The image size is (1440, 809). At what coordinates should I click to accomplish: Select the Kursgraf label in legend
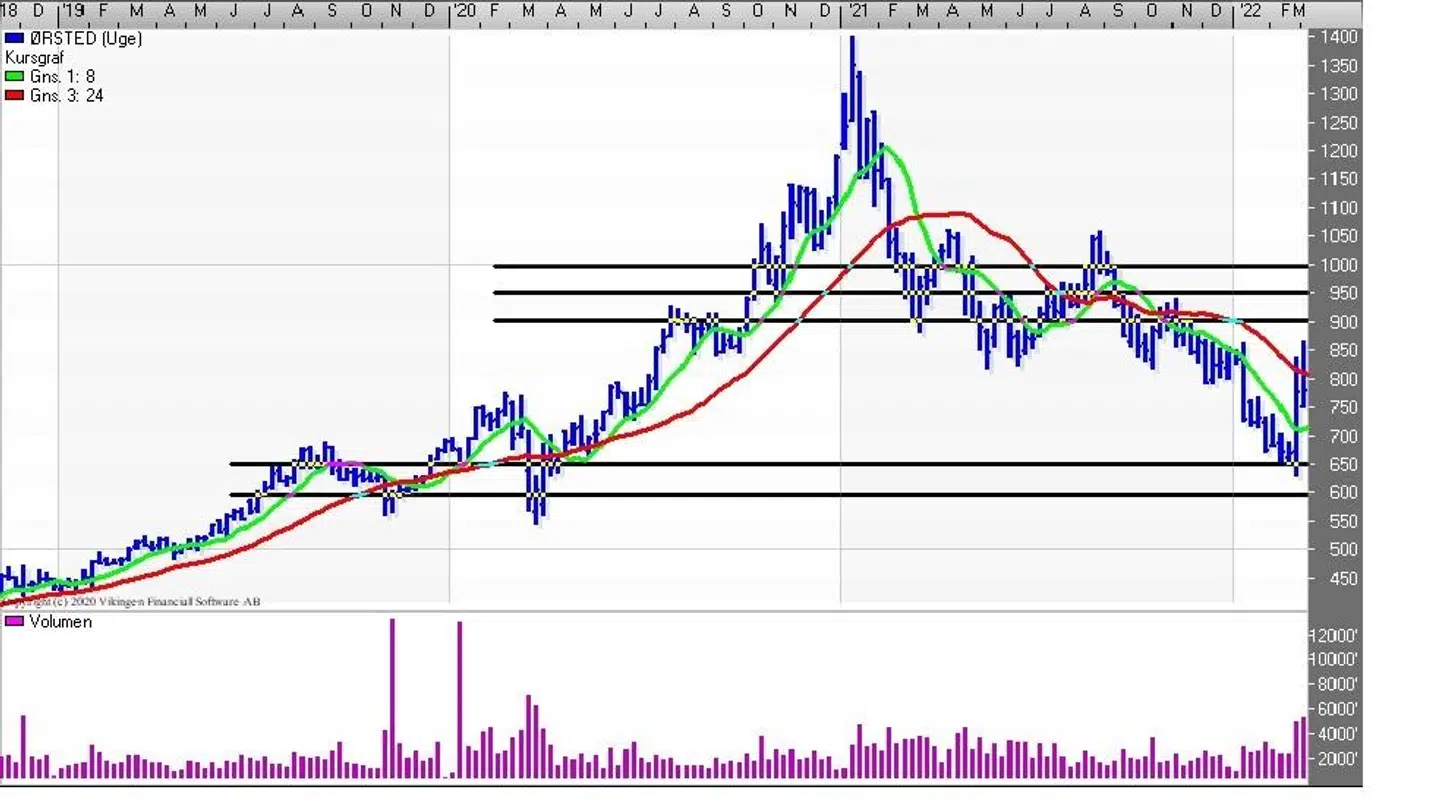coord(34,58)
